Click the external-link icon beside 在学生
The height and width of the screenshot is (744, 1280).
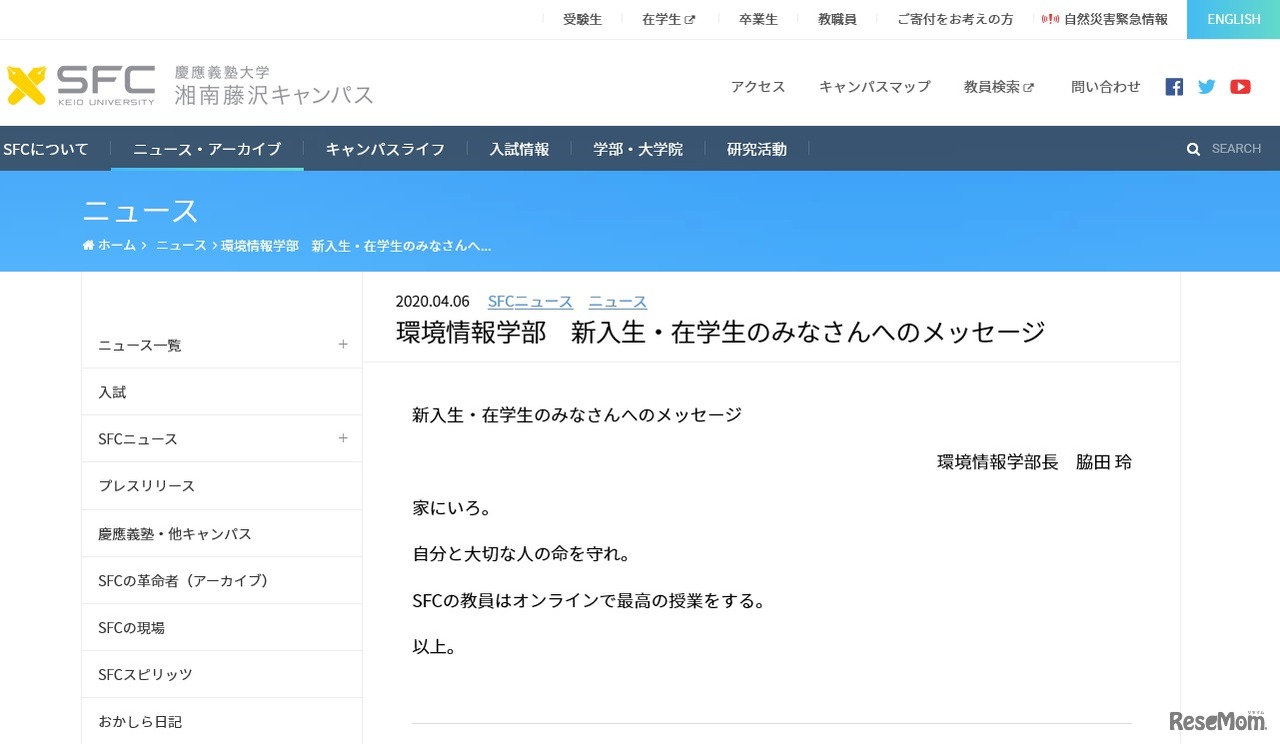691,17
